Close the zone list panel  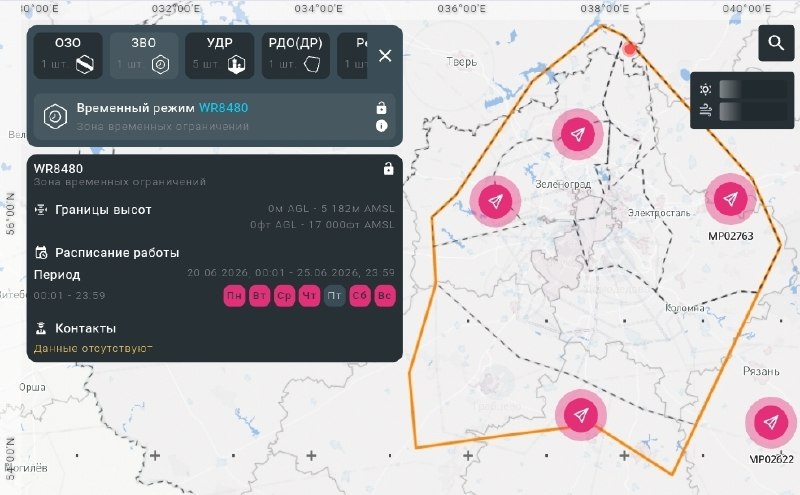(385, 56)
